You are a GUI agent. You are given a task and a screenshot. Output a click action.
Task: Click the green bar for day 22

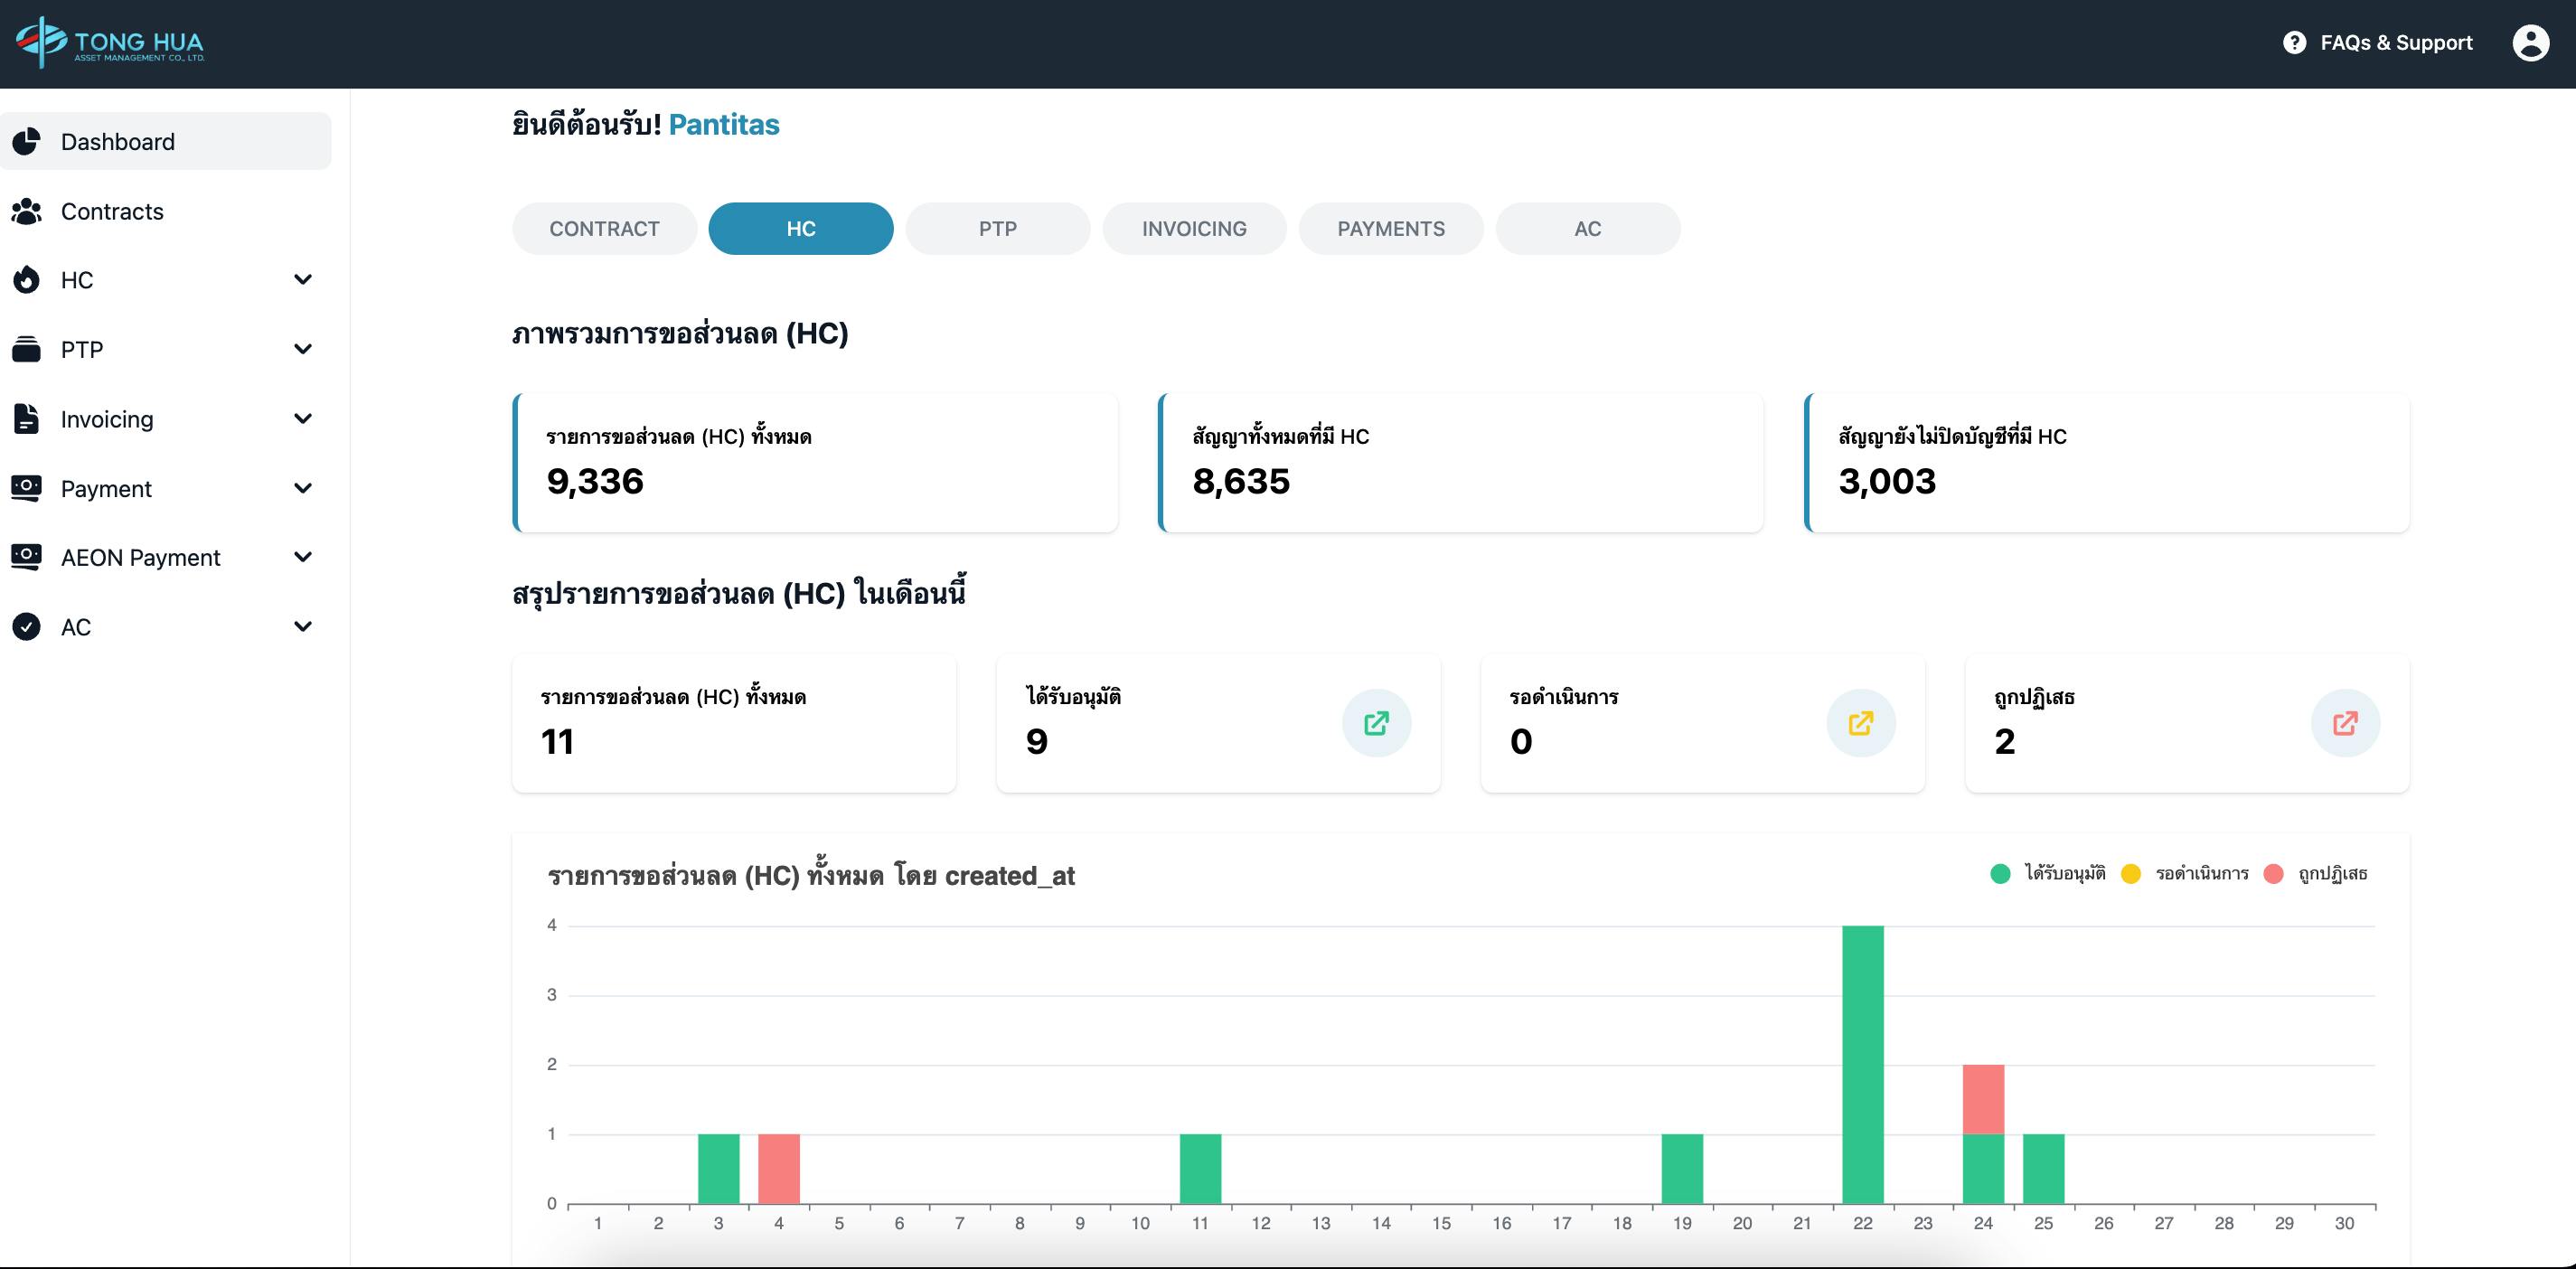1863,1064
